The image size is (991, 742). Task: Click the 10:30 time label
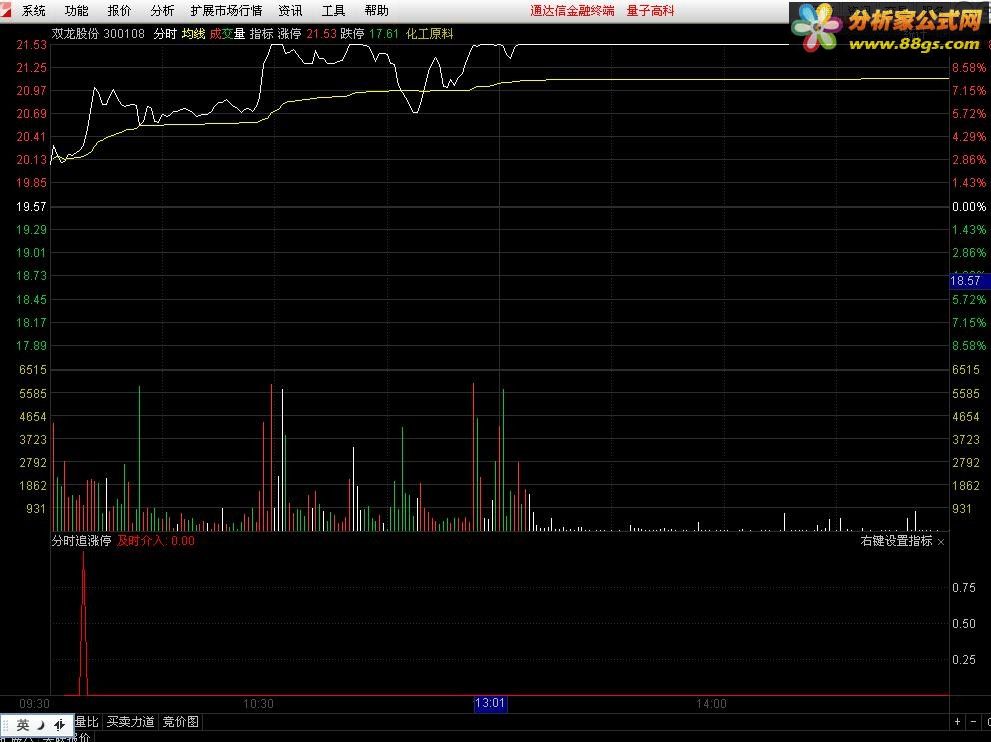(x=258, y=703)
